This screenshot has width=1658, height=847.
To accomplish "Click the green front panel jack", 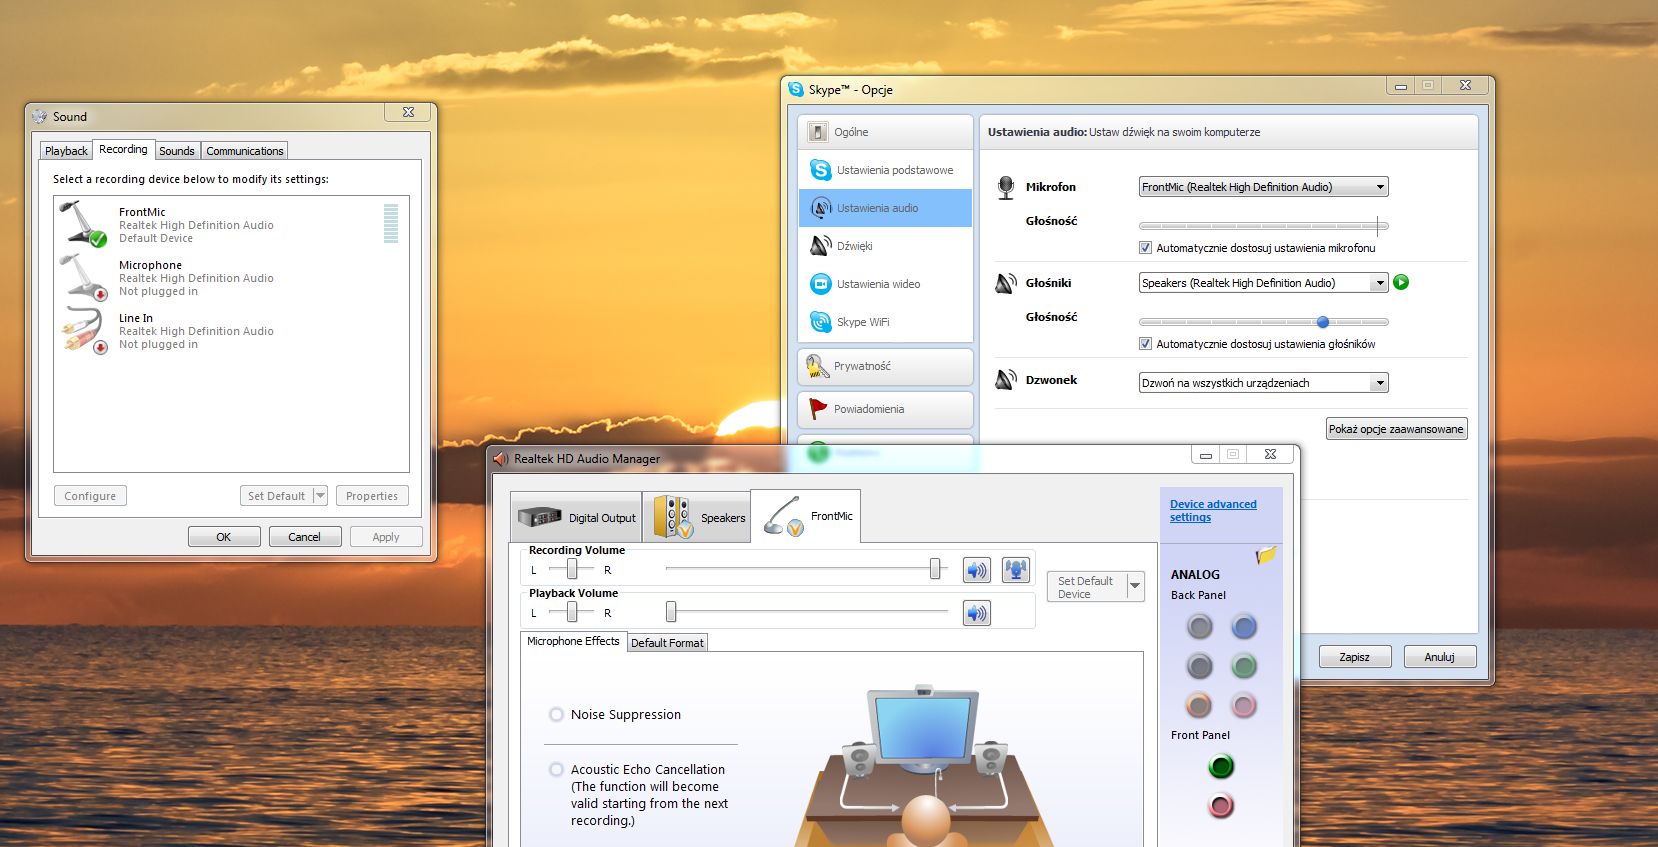I will [1221, 767].
